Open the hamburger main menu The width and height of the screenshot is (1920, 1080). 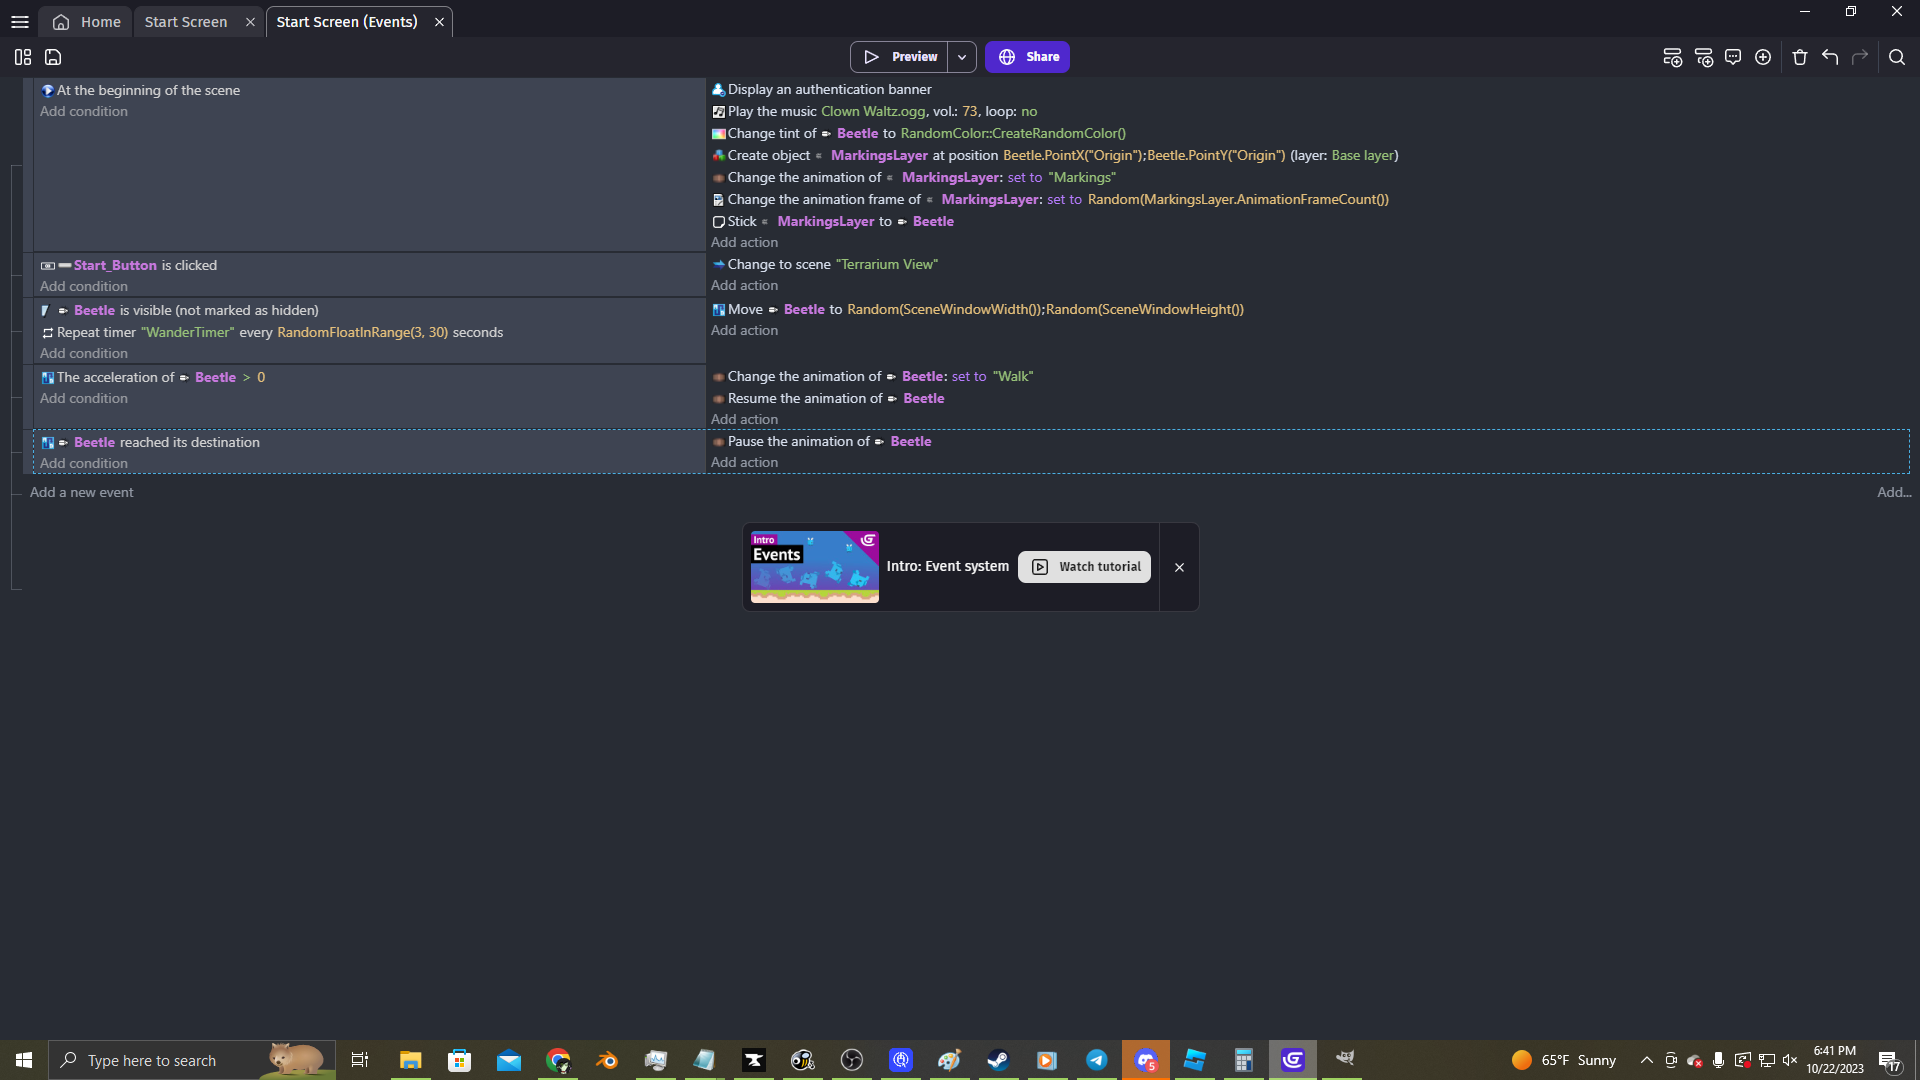pos(19,21)
